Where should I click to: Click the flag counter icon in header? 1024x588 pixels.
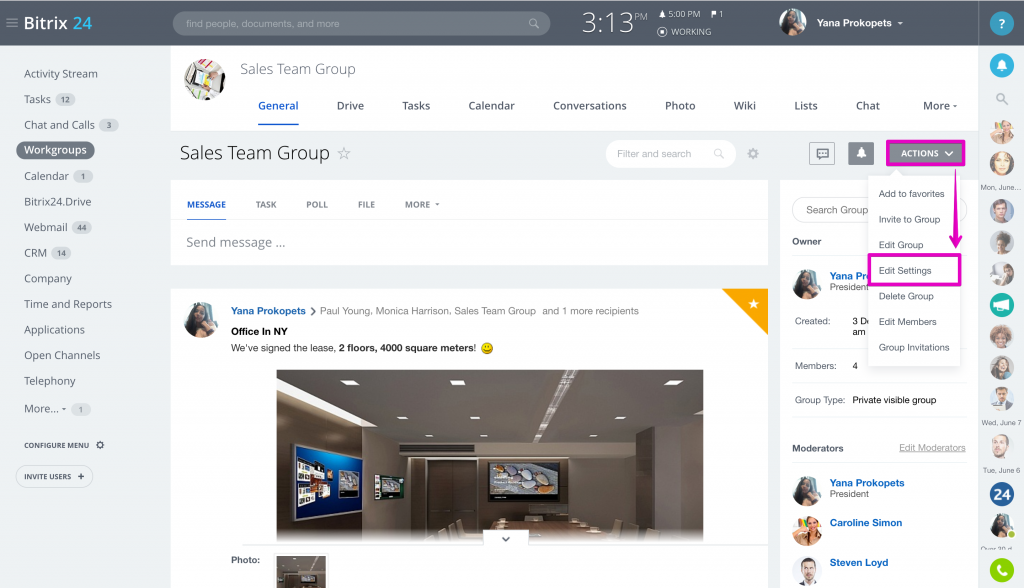(716, 14)
